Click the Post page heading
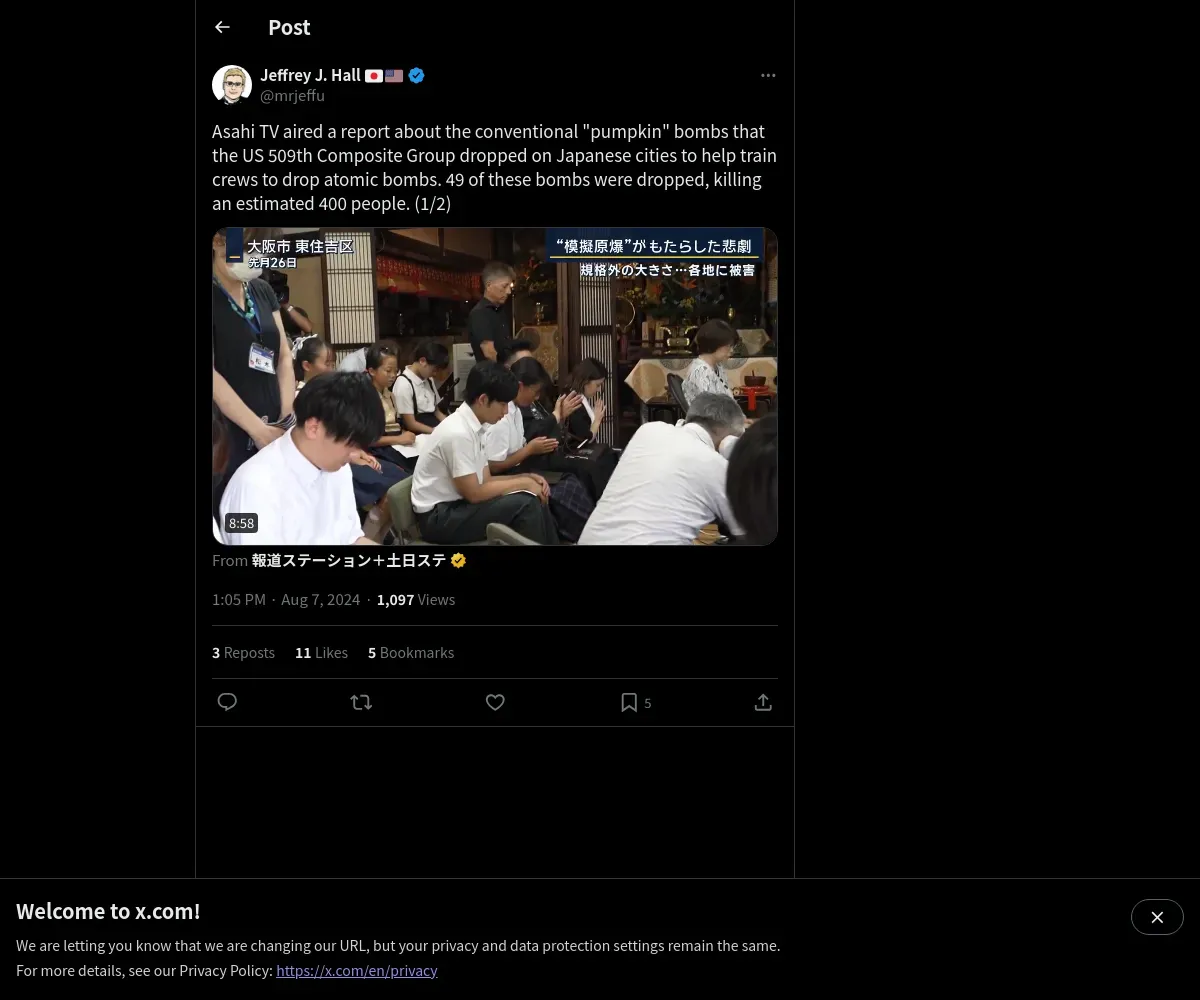Screen dimensions: 1200x1000 289,27
